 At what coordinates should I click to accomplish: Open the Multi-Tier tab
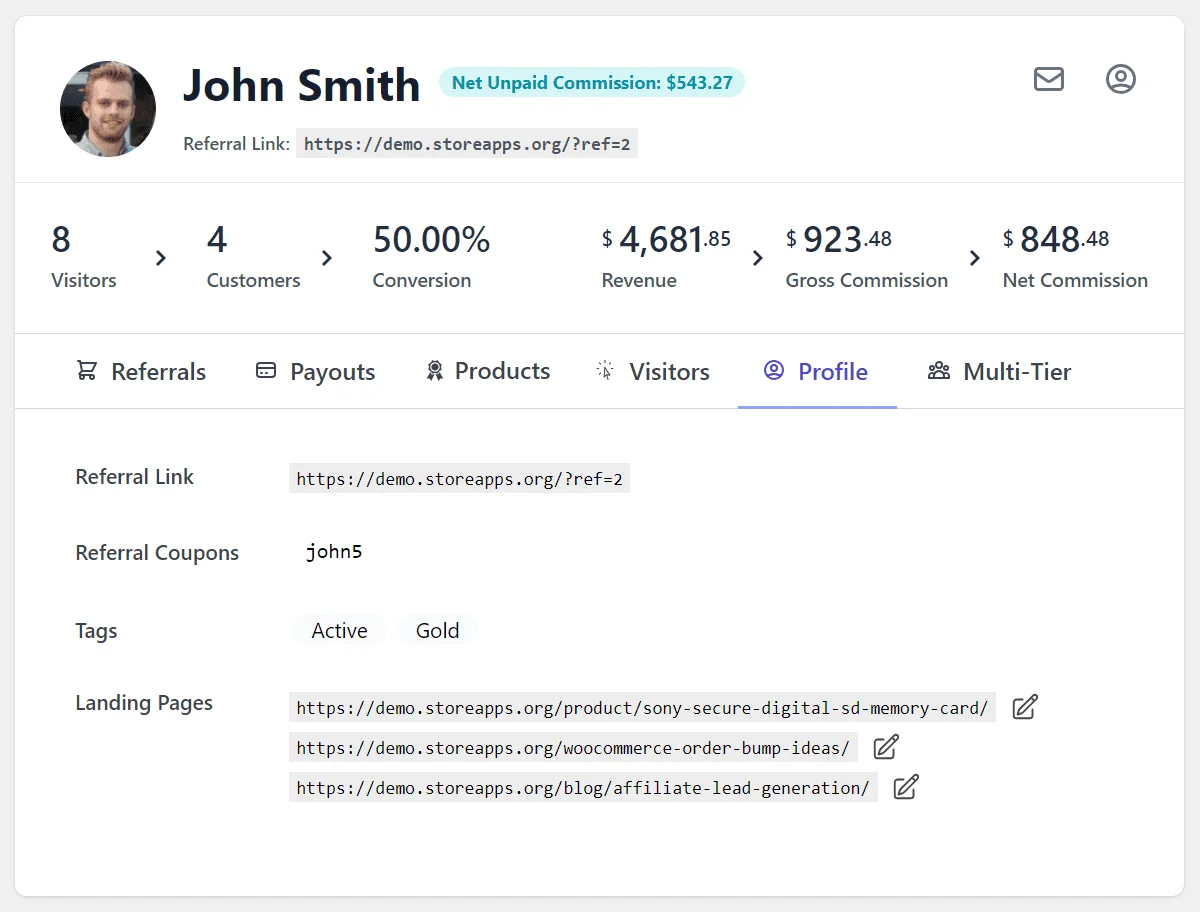[x=999, y=372]
